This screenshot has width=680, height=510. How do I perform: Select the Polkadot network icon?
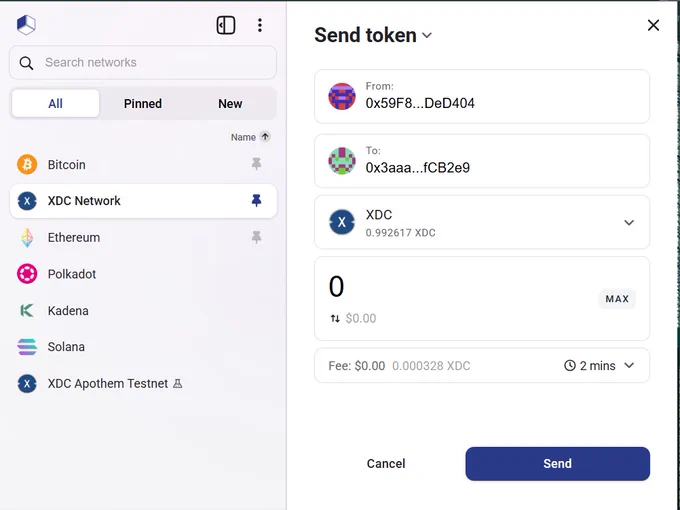(27, 274)
